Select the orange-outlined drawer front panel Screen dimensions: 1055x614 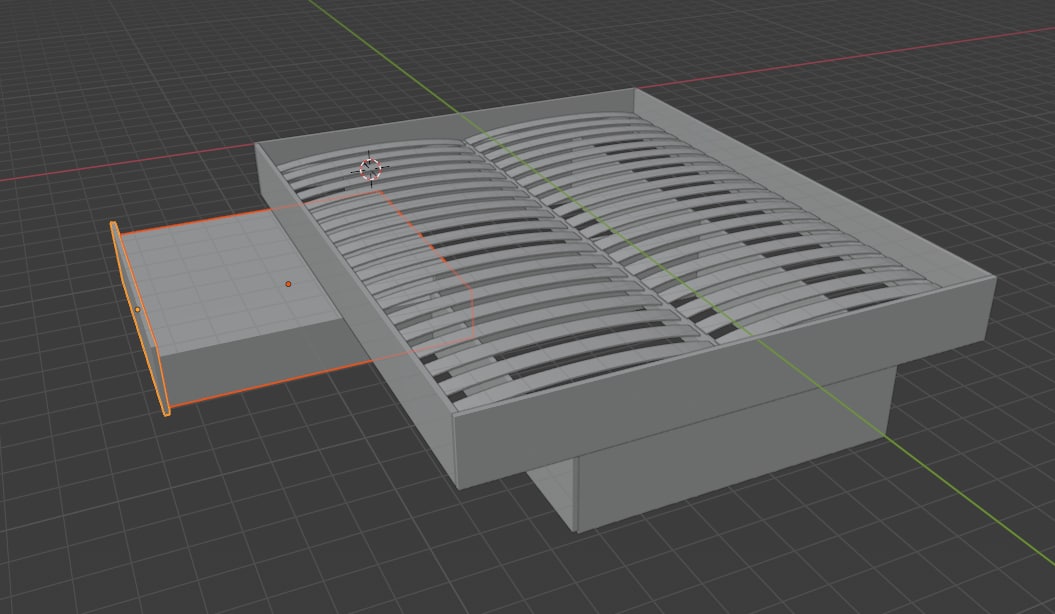(x=139, y=318)
